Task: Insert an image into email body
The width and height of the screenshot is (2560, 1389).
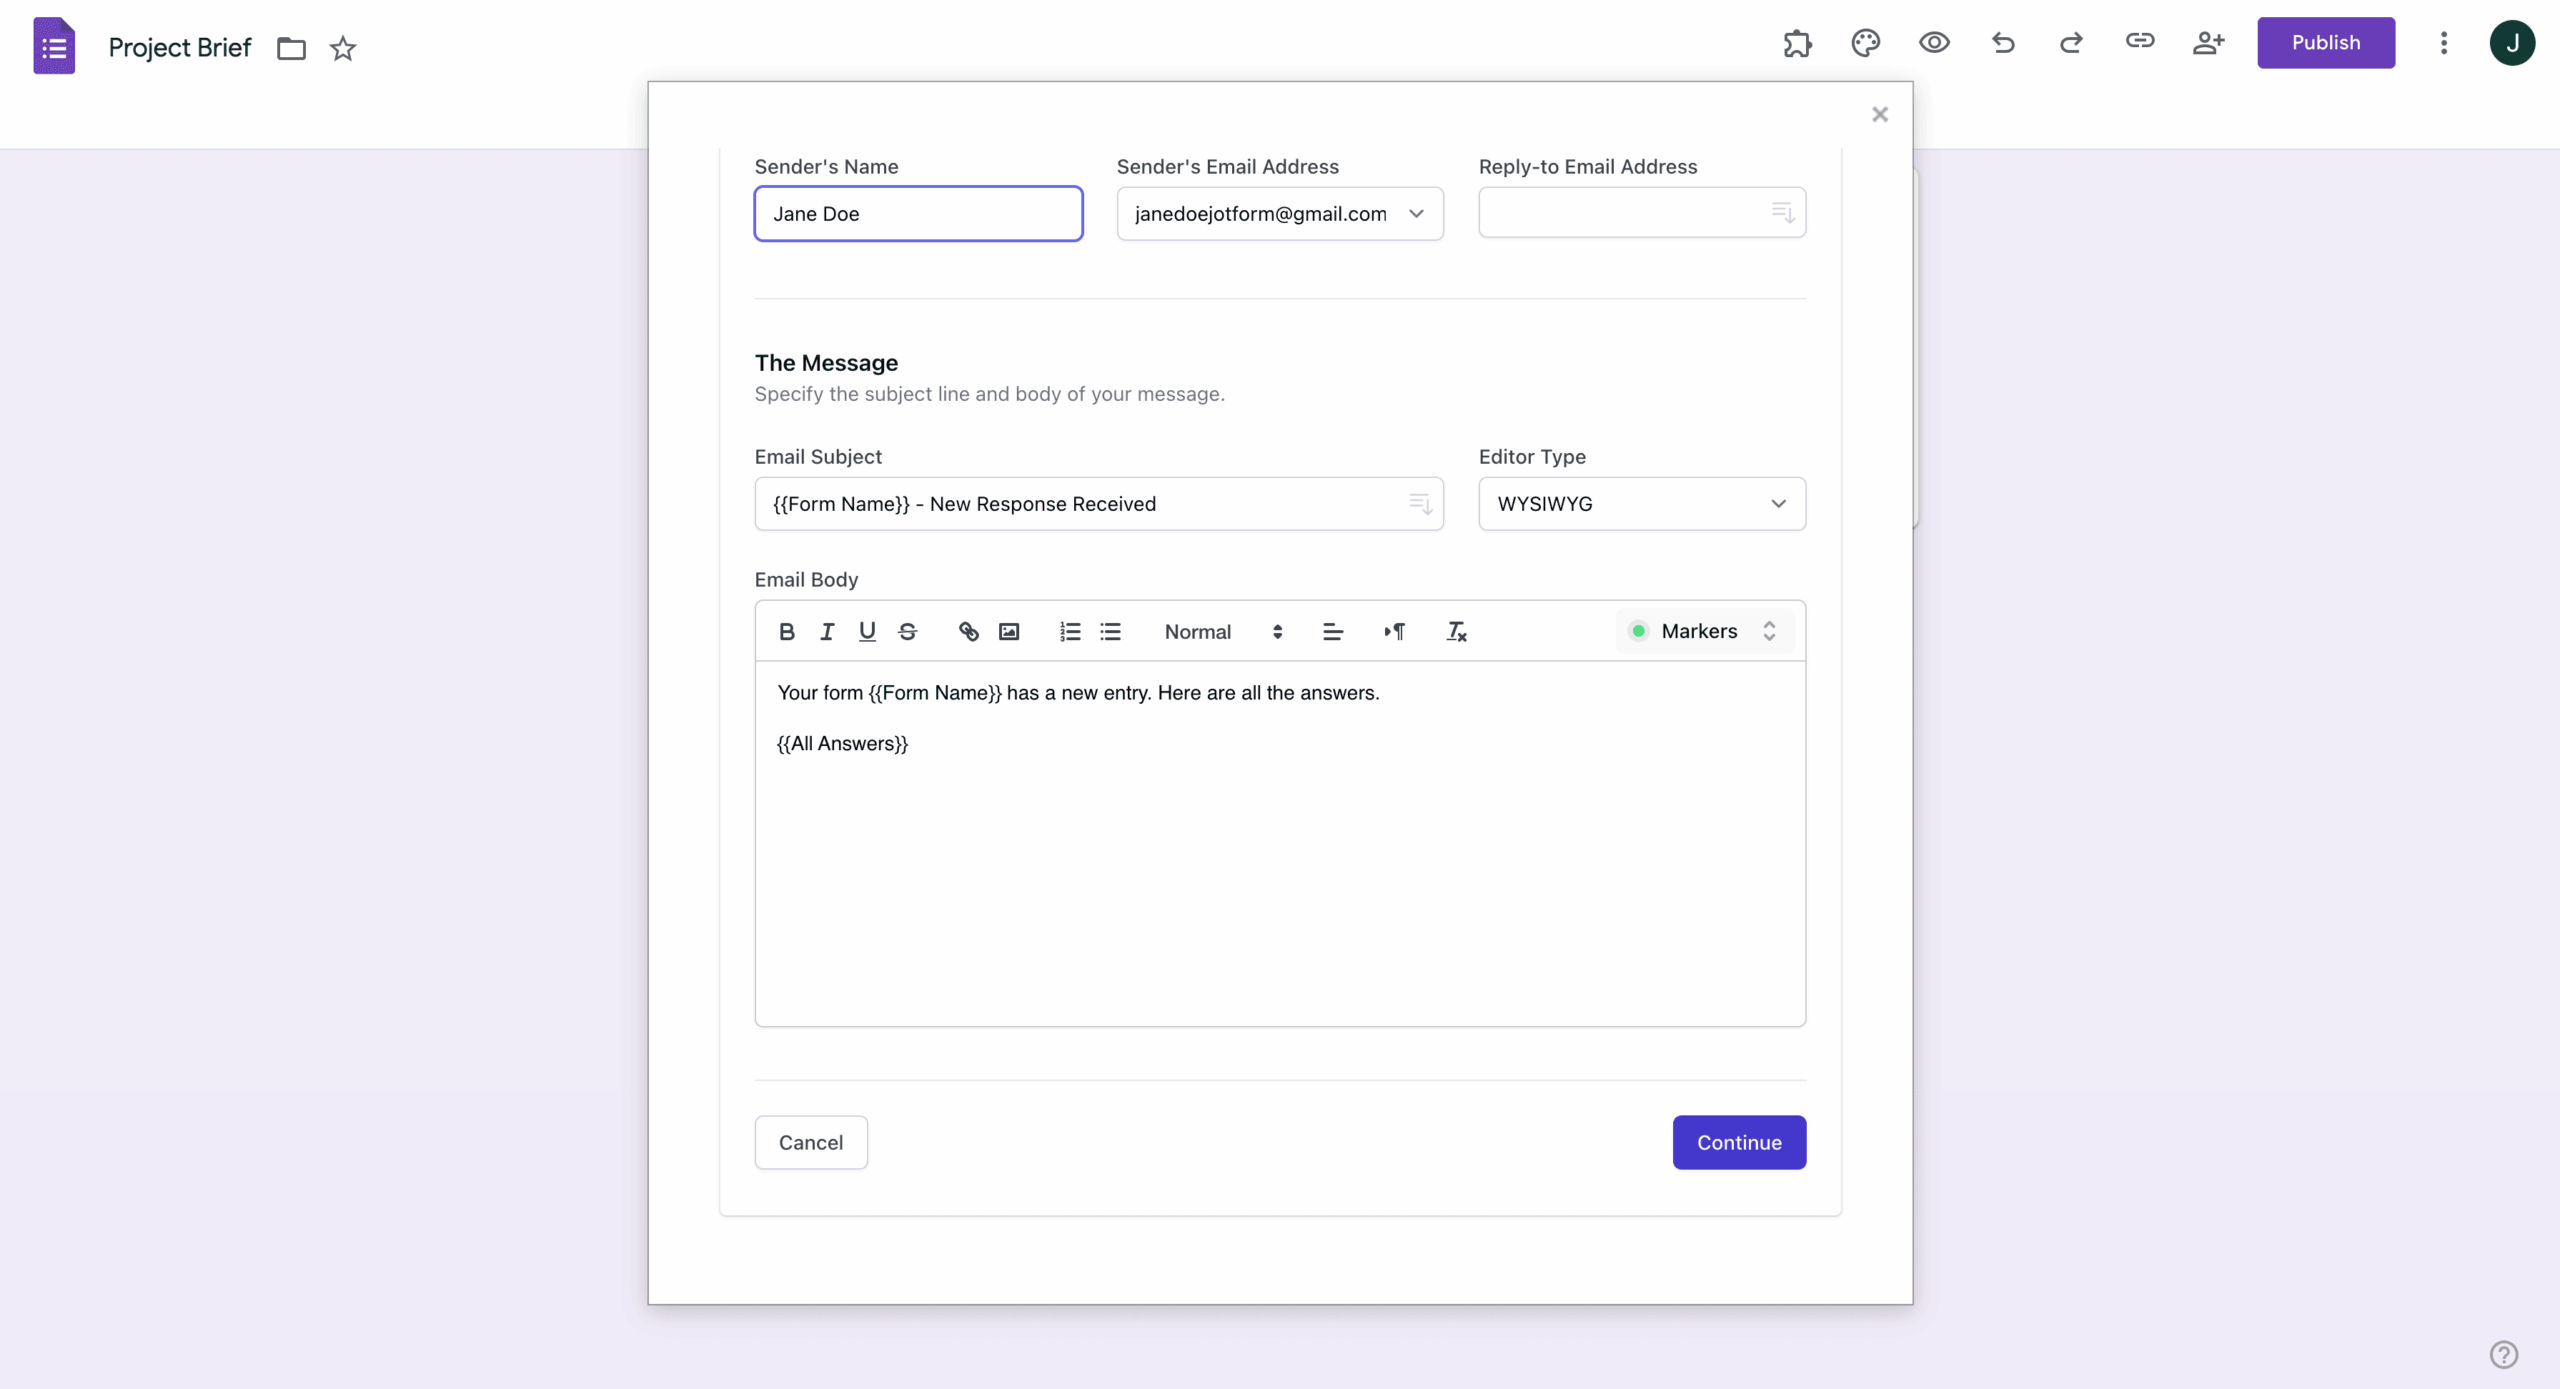Action: [x=1009, y=631]
